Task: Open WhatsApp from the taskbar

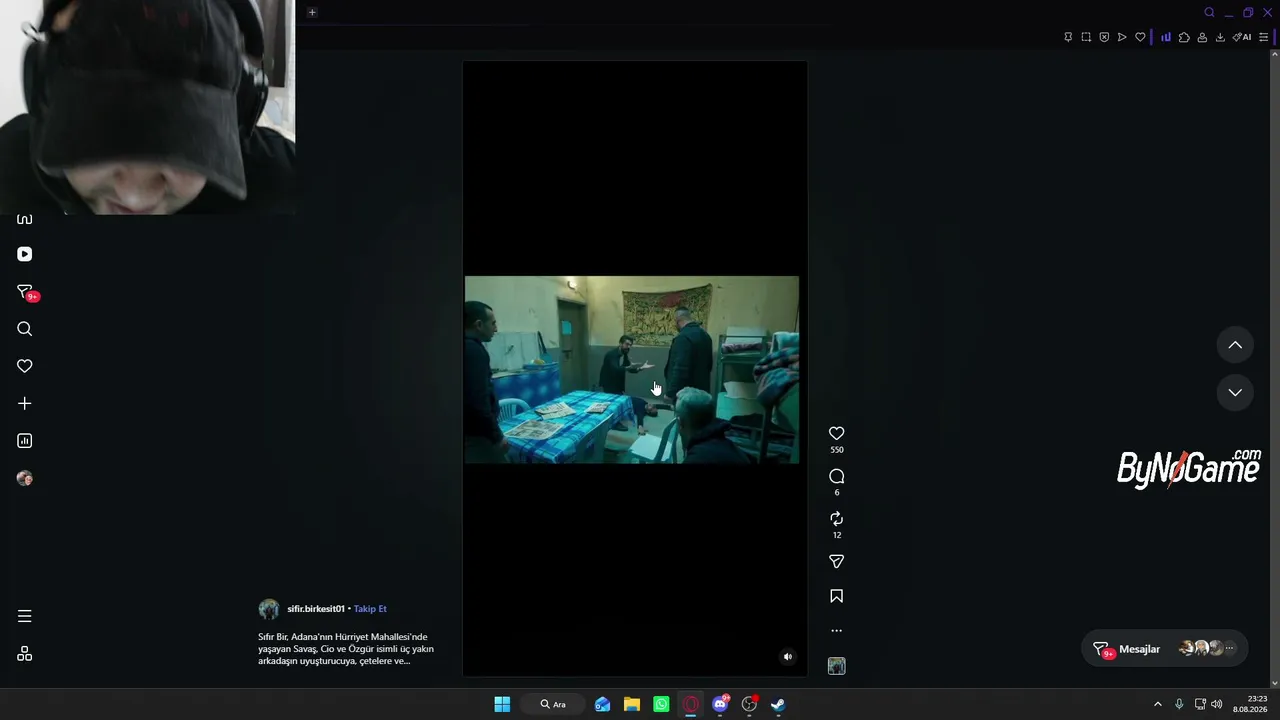Action: (x=661, y=704)
